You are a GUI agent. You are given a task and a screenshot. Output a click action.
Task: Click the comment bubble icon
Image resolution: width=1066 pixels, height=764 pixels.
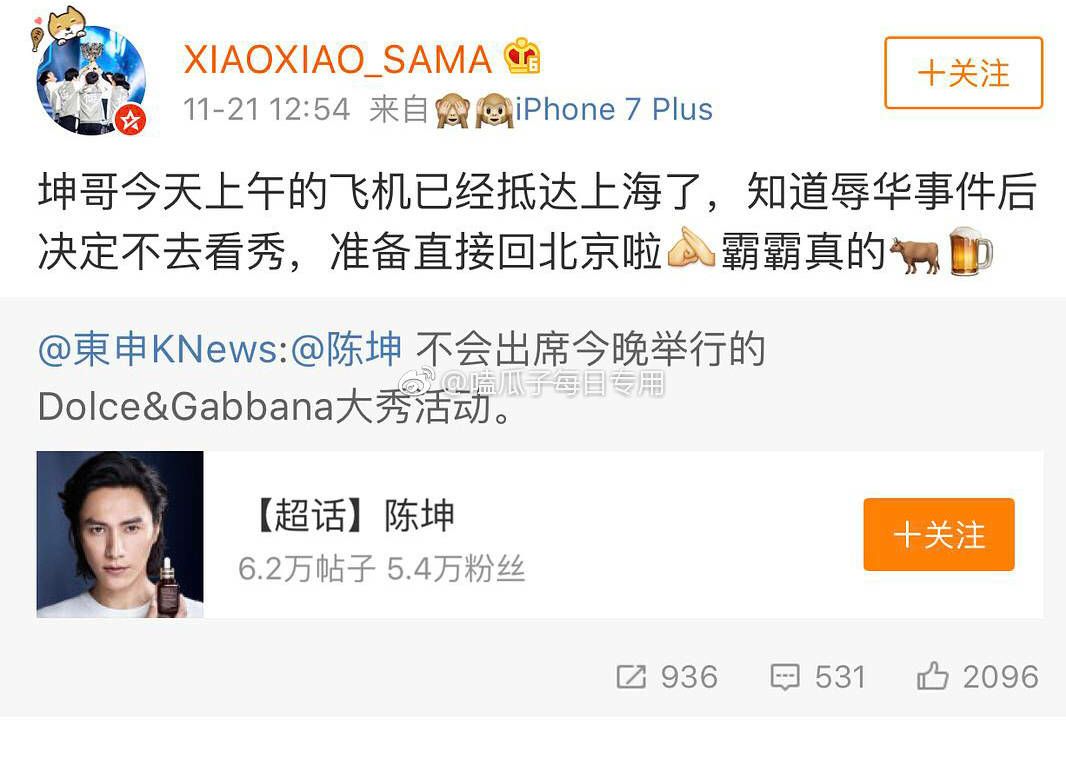click(785, 678)
